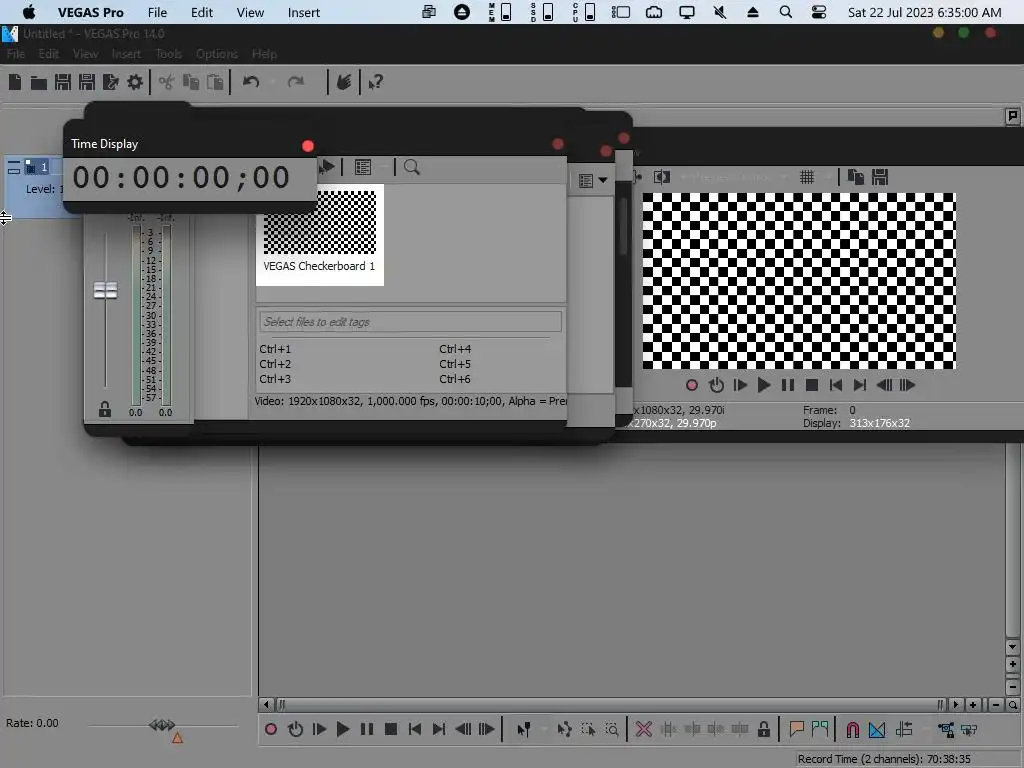Click the Undo arrow icon

(x=251, y=82)
